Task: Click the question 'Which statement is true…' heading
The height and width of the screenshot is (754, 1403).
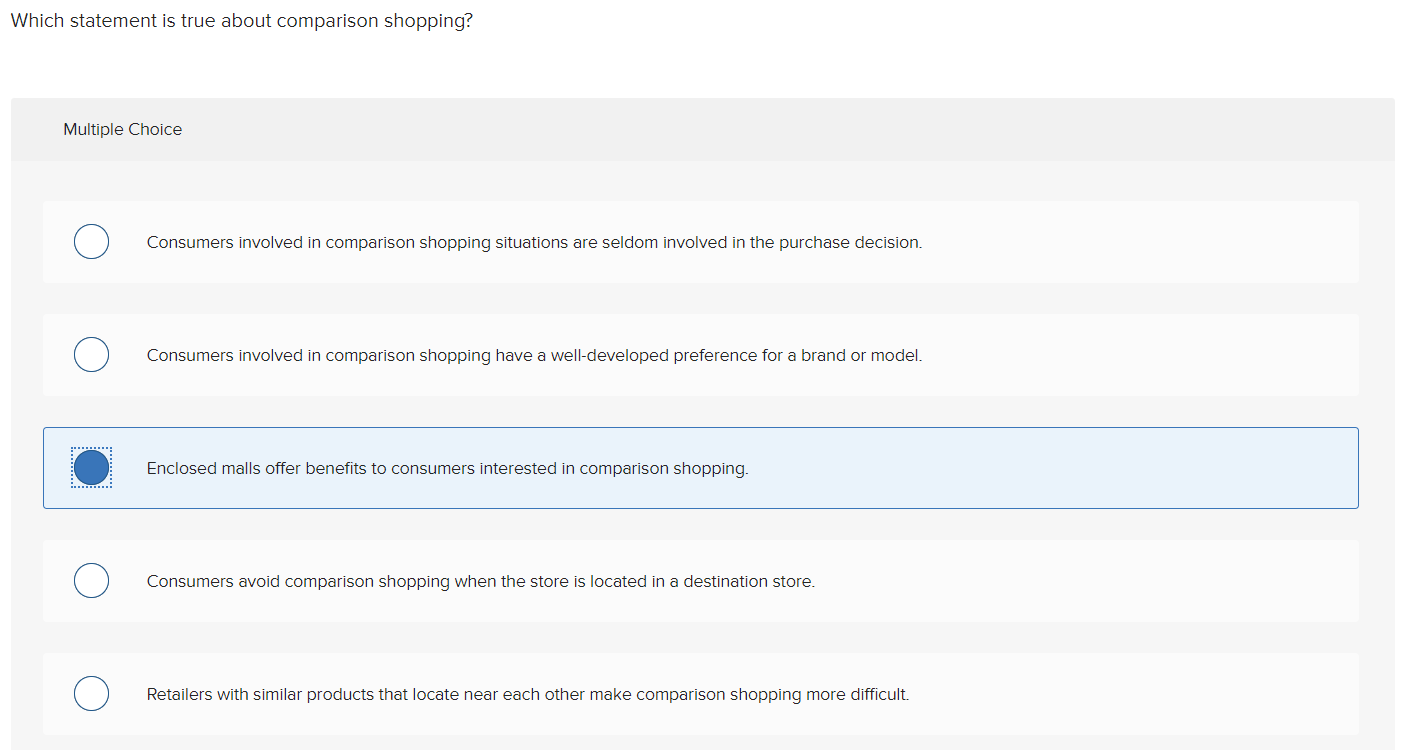Action: 241,21
